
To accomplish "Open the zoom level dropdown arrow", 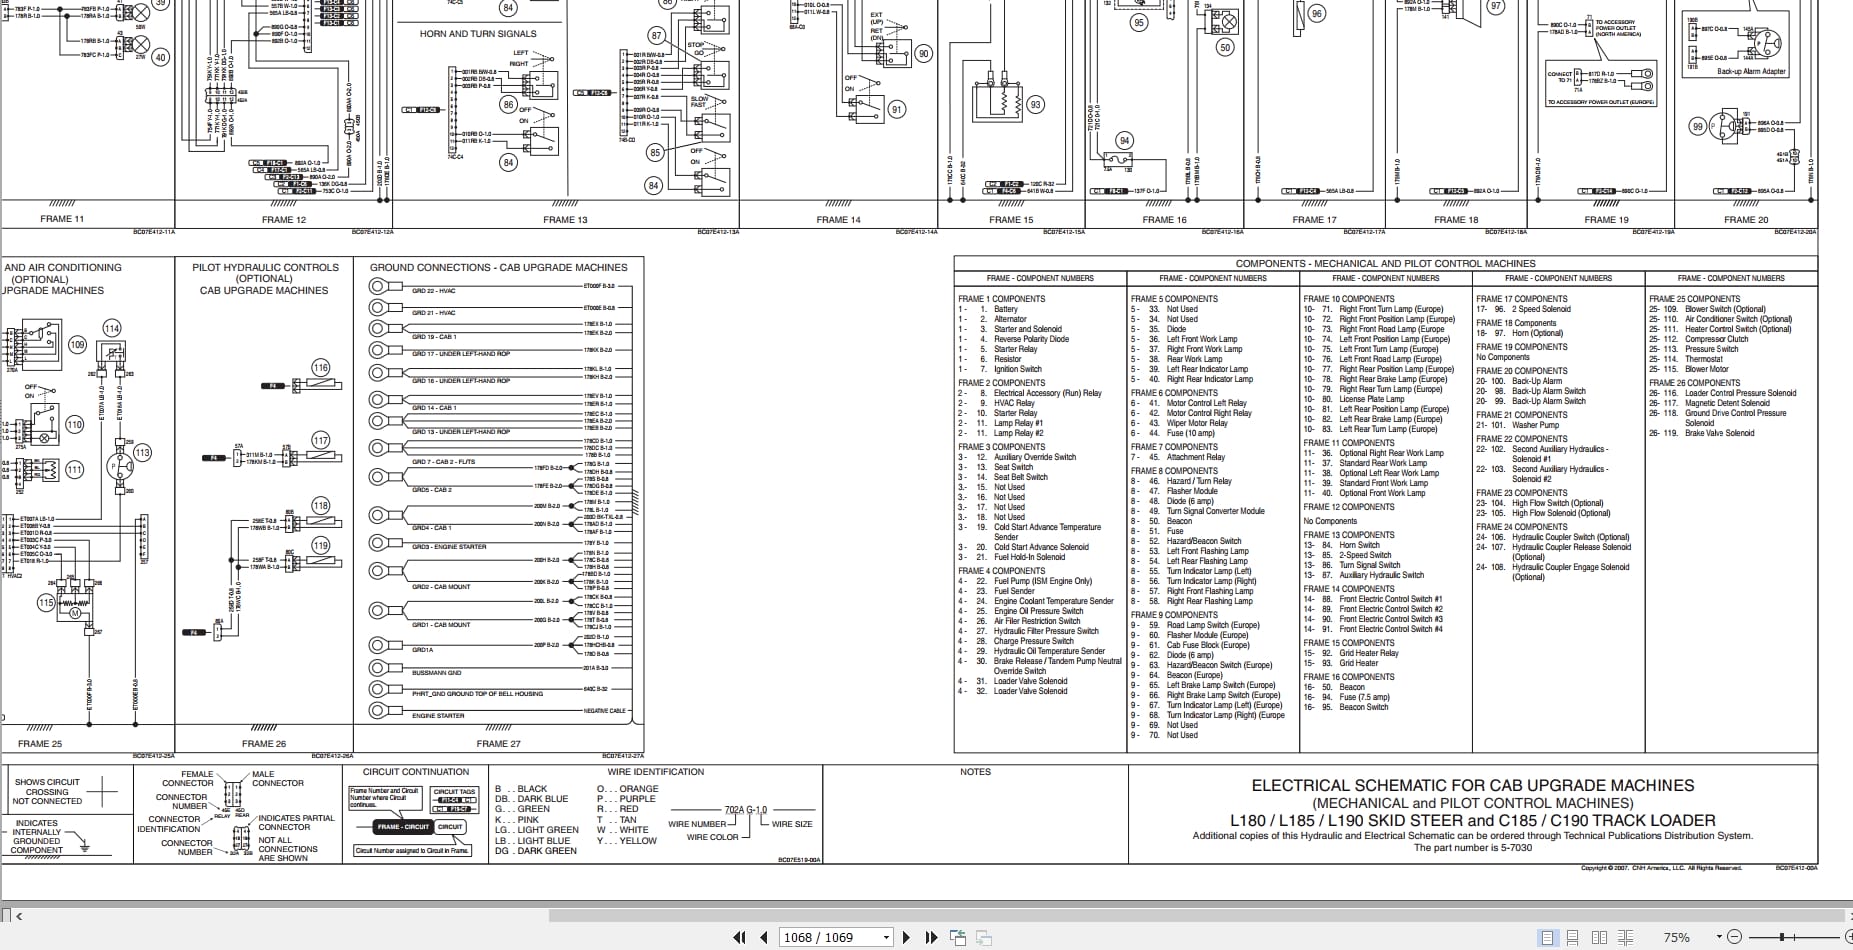I will (x=1719, y=937).
